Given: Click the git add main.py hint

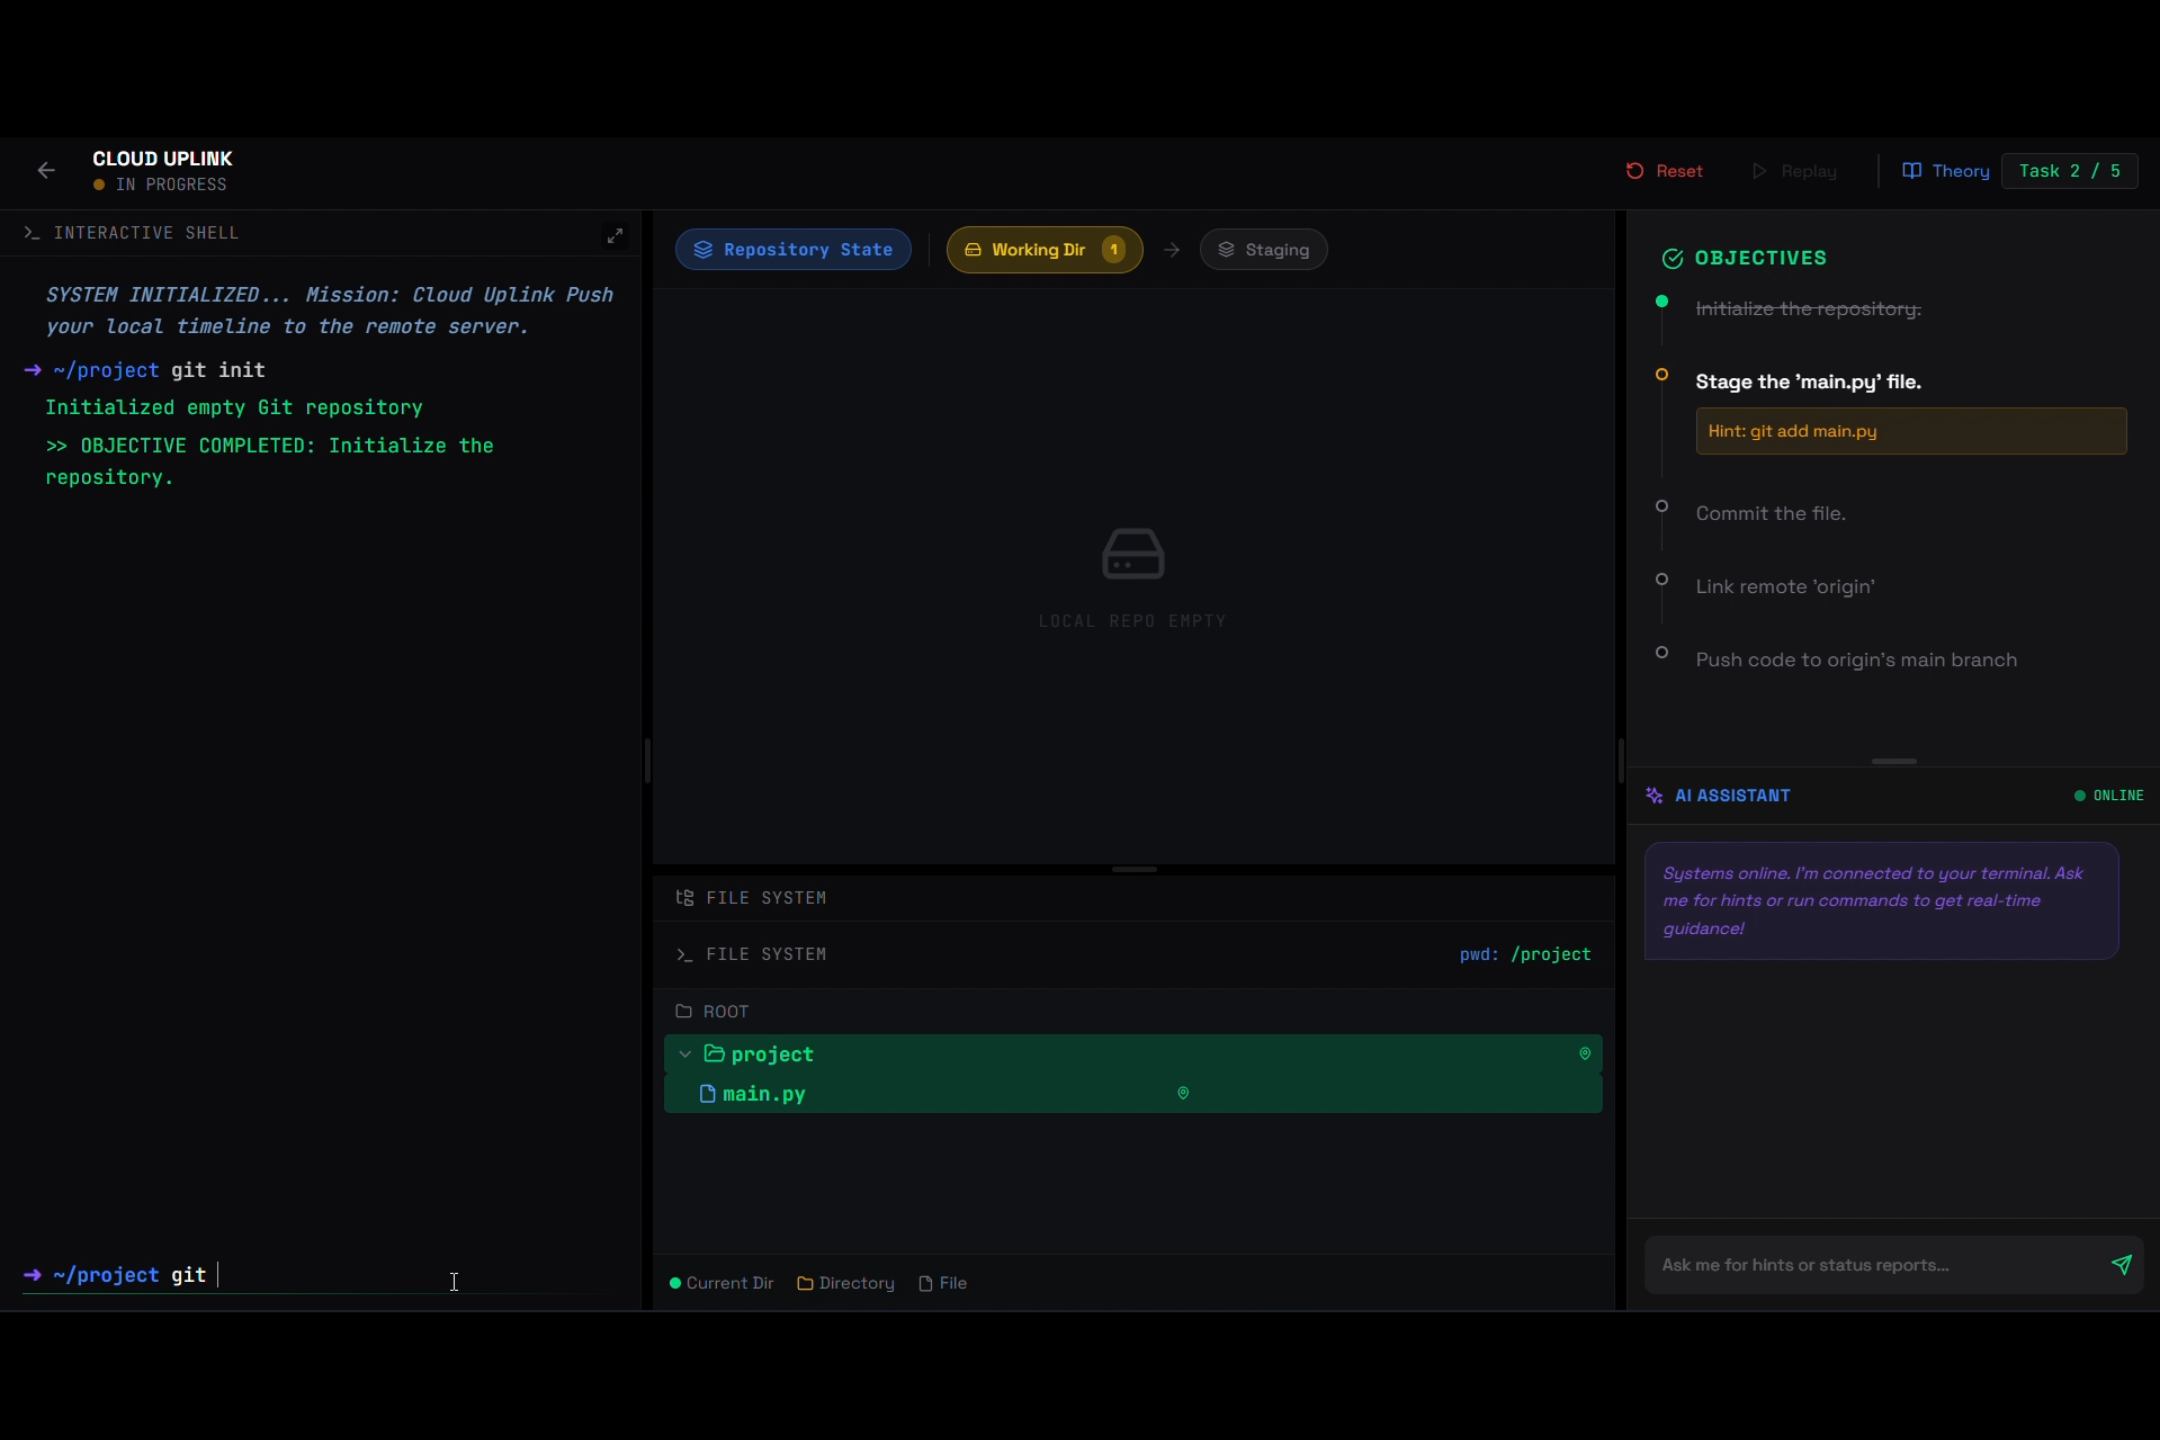Looking at the screenshot, I should 1910,431.
